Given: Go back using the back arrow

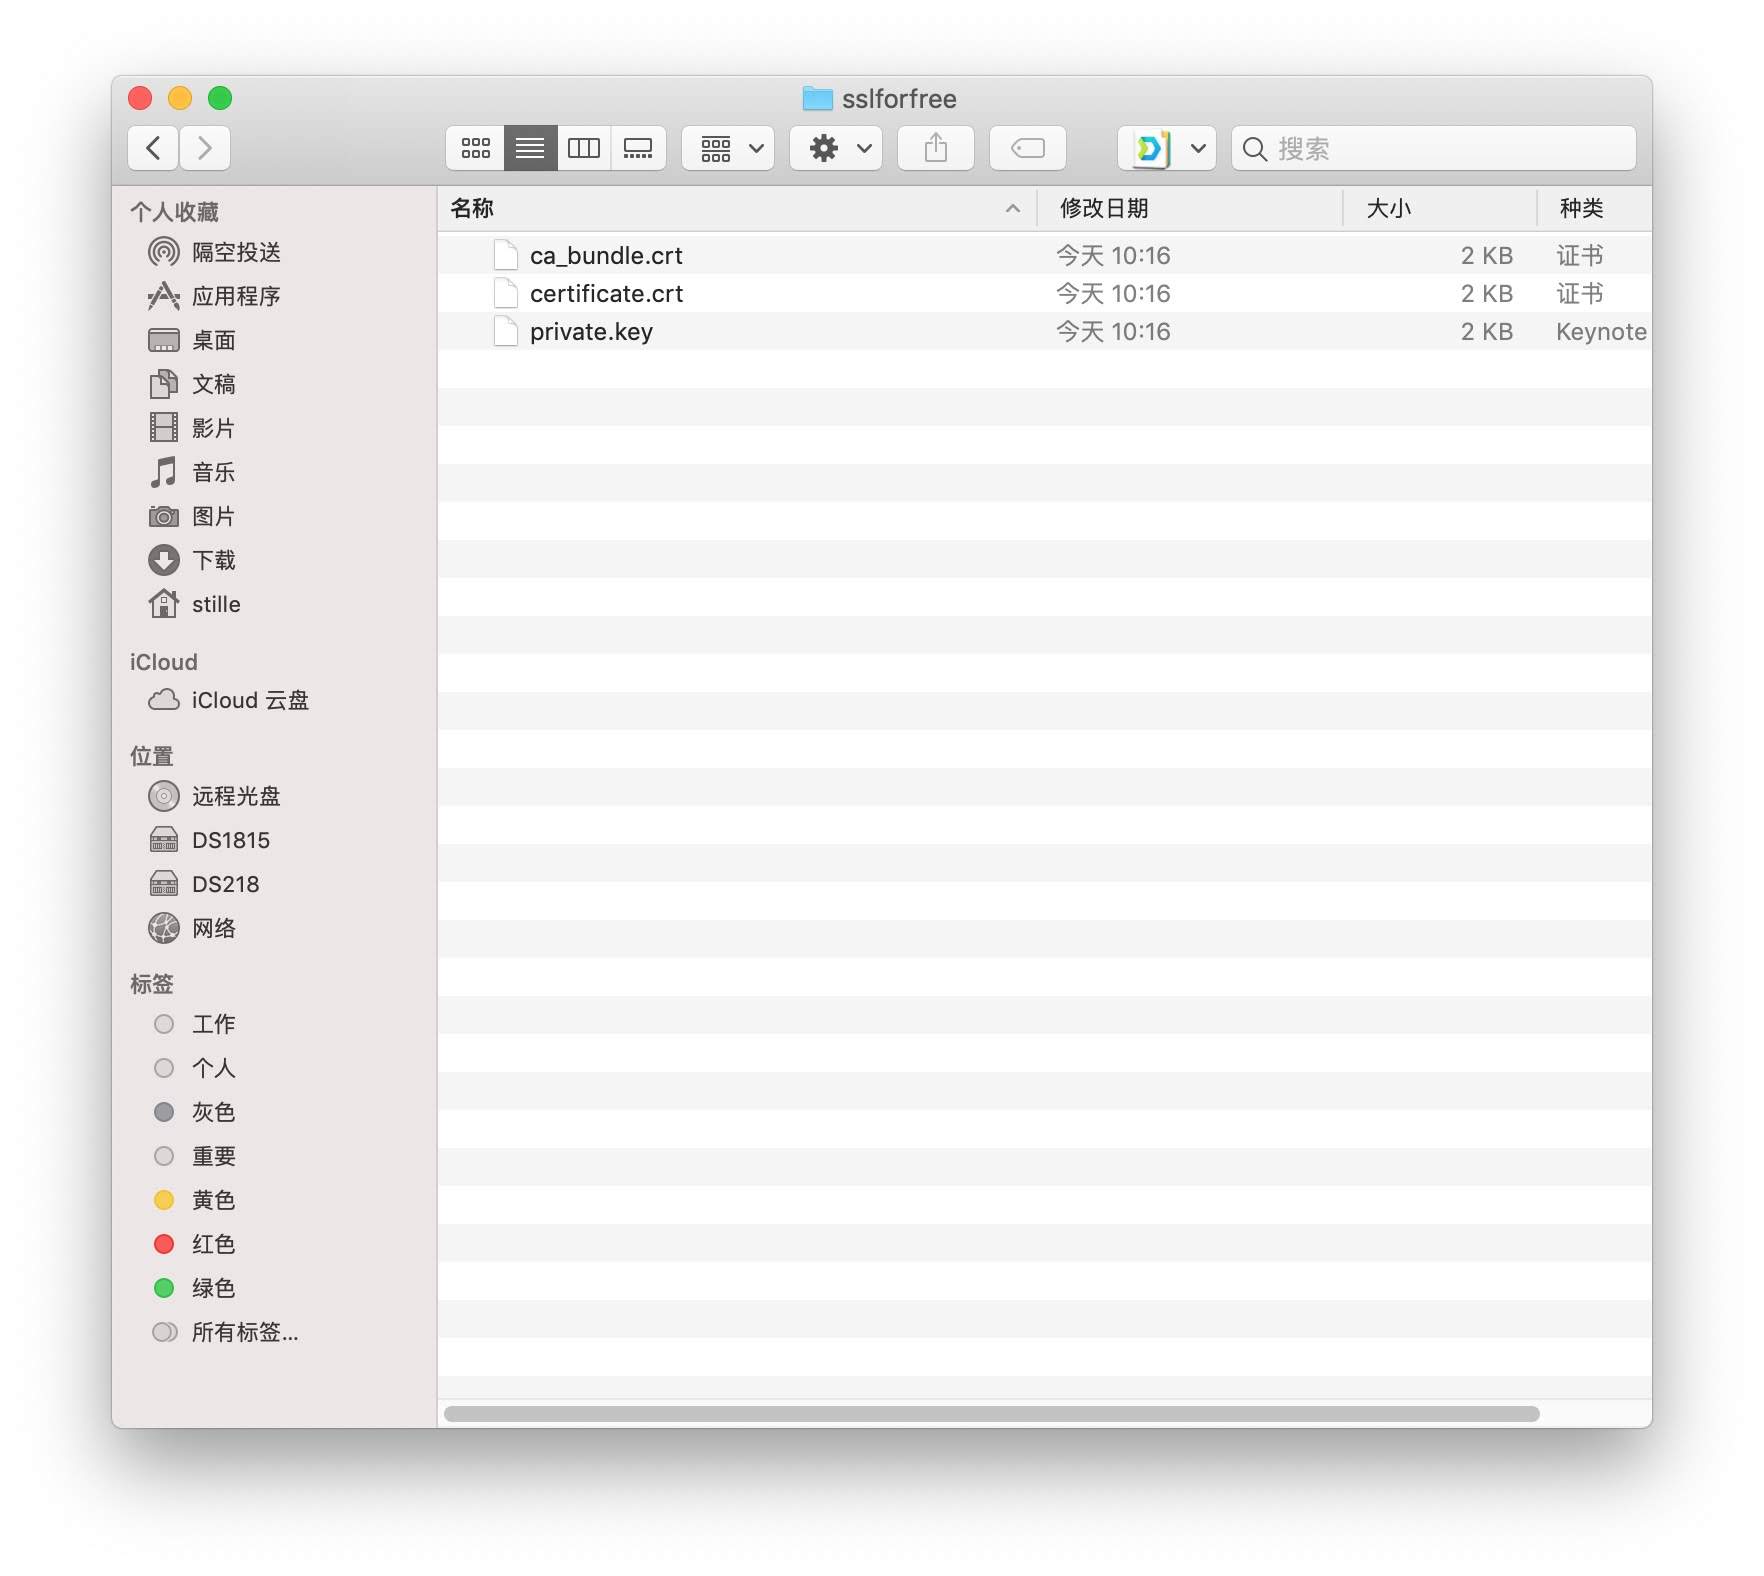Looking at the screenshot, I should 153,149.
